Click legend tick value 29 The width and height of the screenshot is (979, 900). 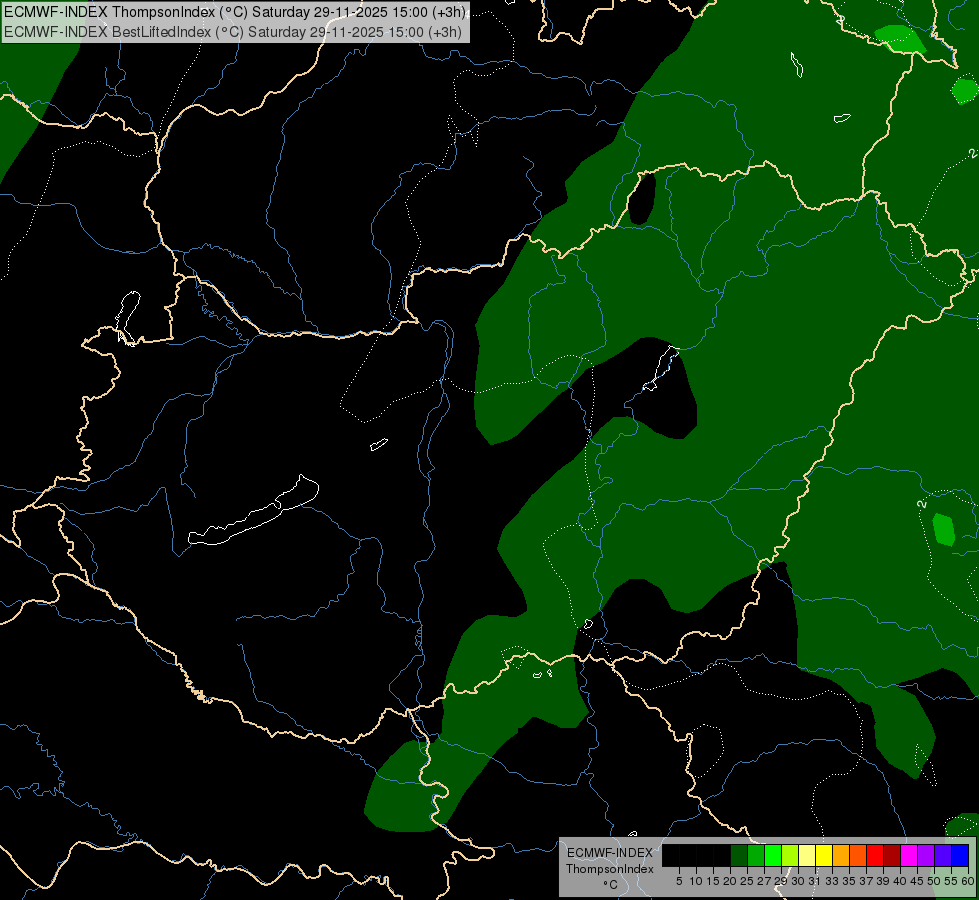pos(780,881)
